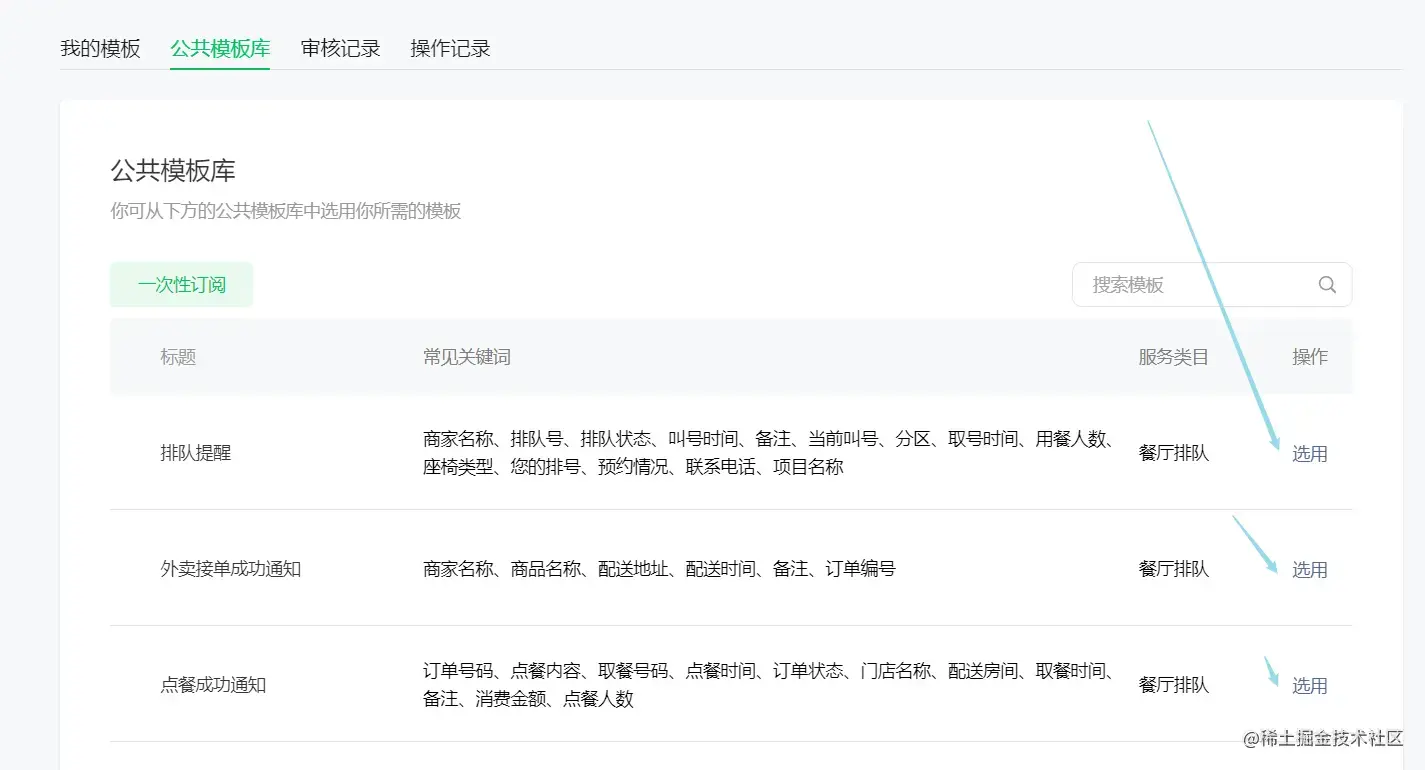
Task: Click the subtitle 你可从下方的公共模板库中选用你所需的模板
Action: click(x=286, y=212)
